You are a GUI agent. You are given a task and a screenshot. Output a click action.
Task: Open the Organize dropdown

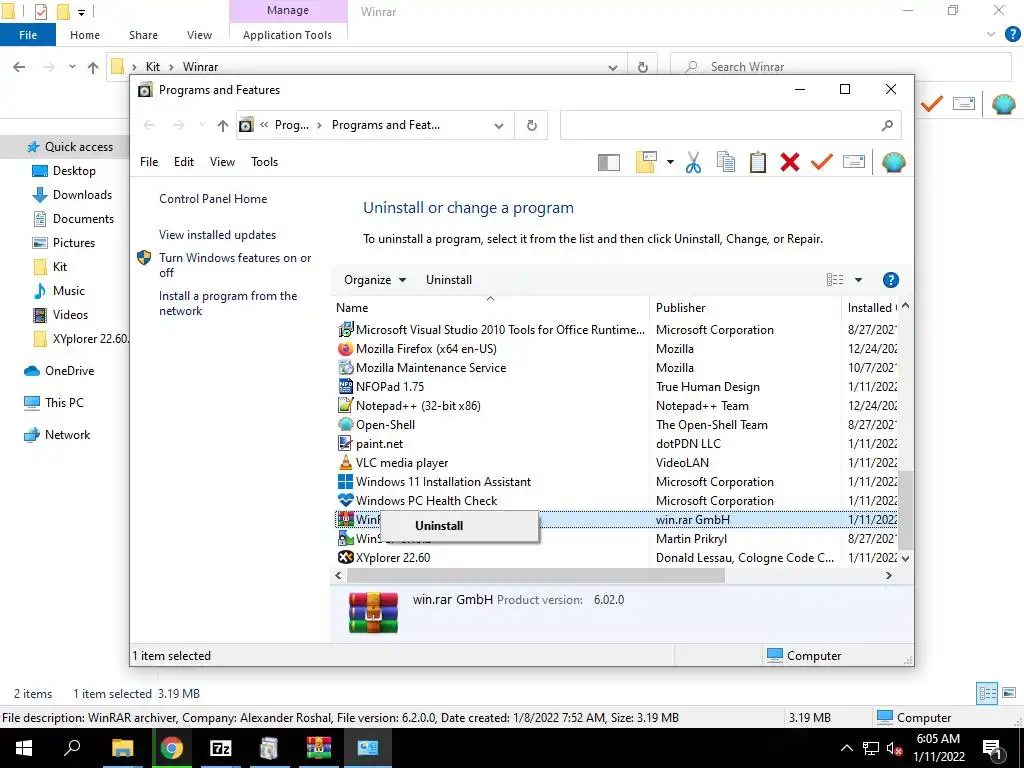click(375, 280)
